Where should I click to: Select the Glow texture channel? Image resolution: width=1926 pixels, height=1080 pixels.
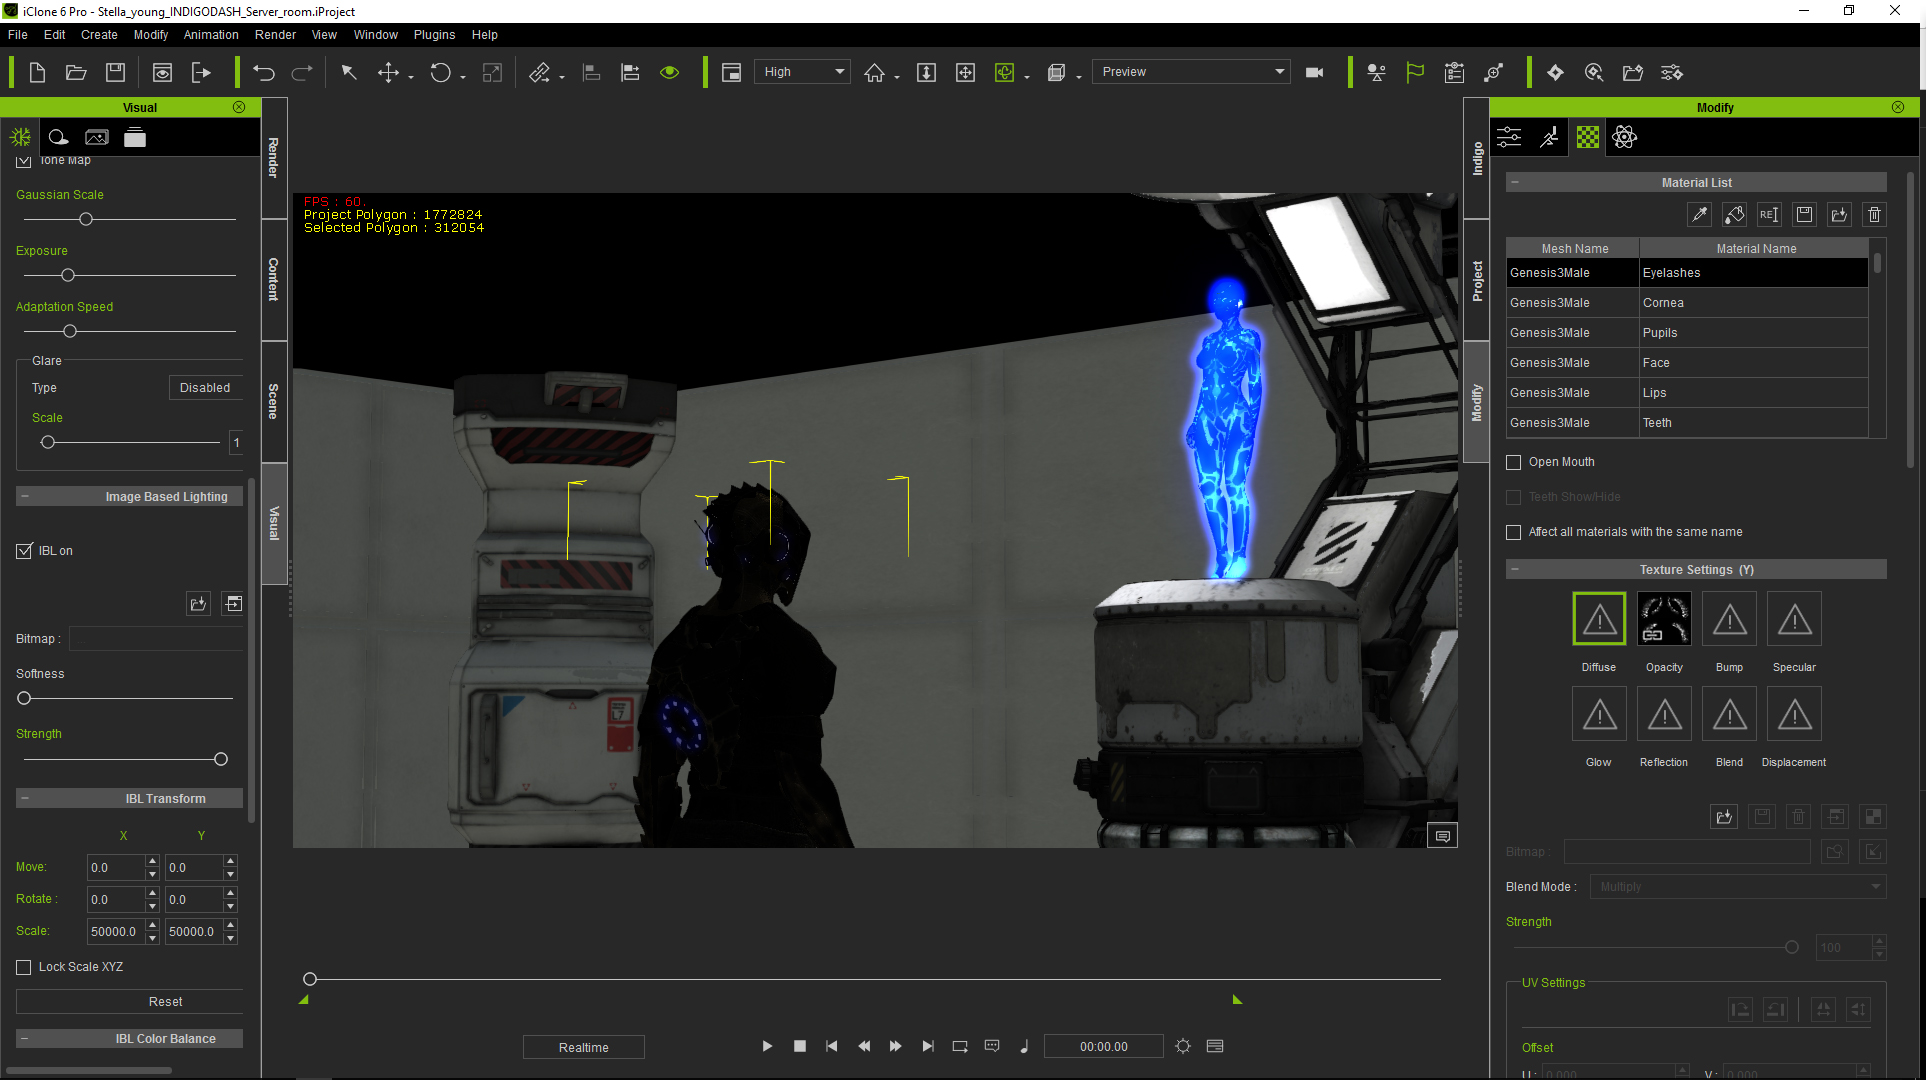1599,714
